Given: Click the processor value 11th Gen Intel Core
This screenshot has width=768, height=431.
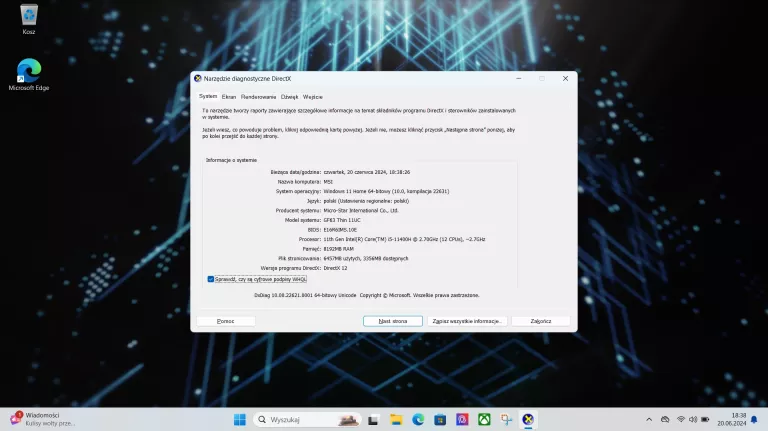Looking at the screenshot, I should click(x=405, y=239).
